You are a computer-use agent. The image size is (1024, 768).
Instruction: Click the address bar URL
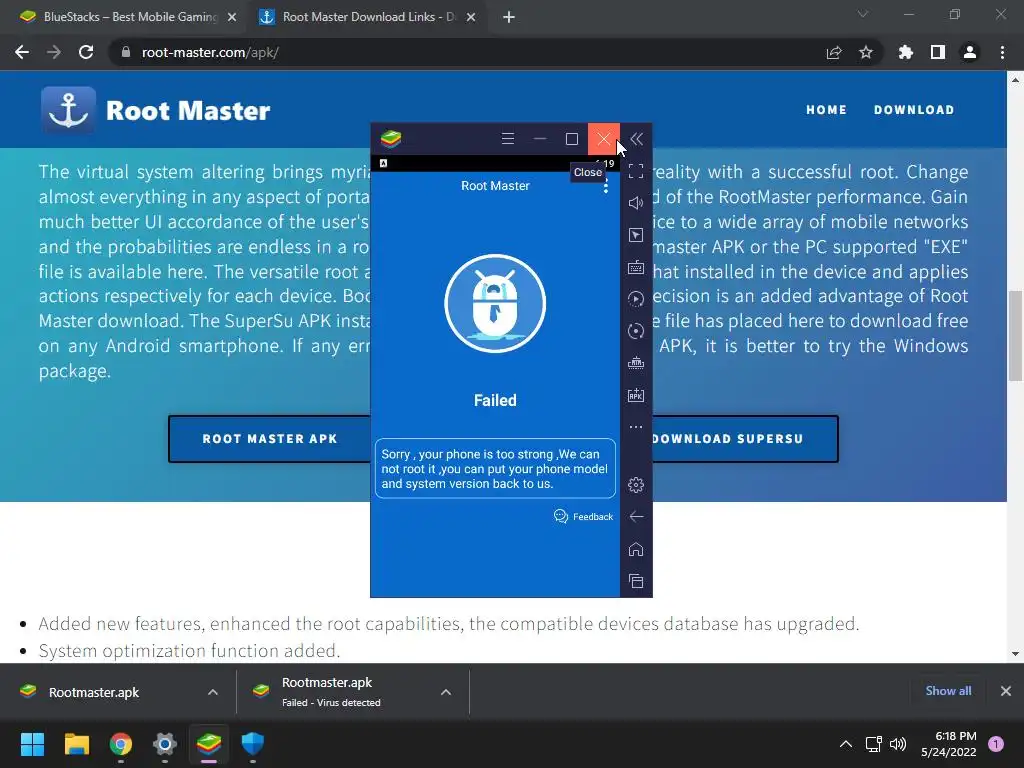click(x=210, y=52)
